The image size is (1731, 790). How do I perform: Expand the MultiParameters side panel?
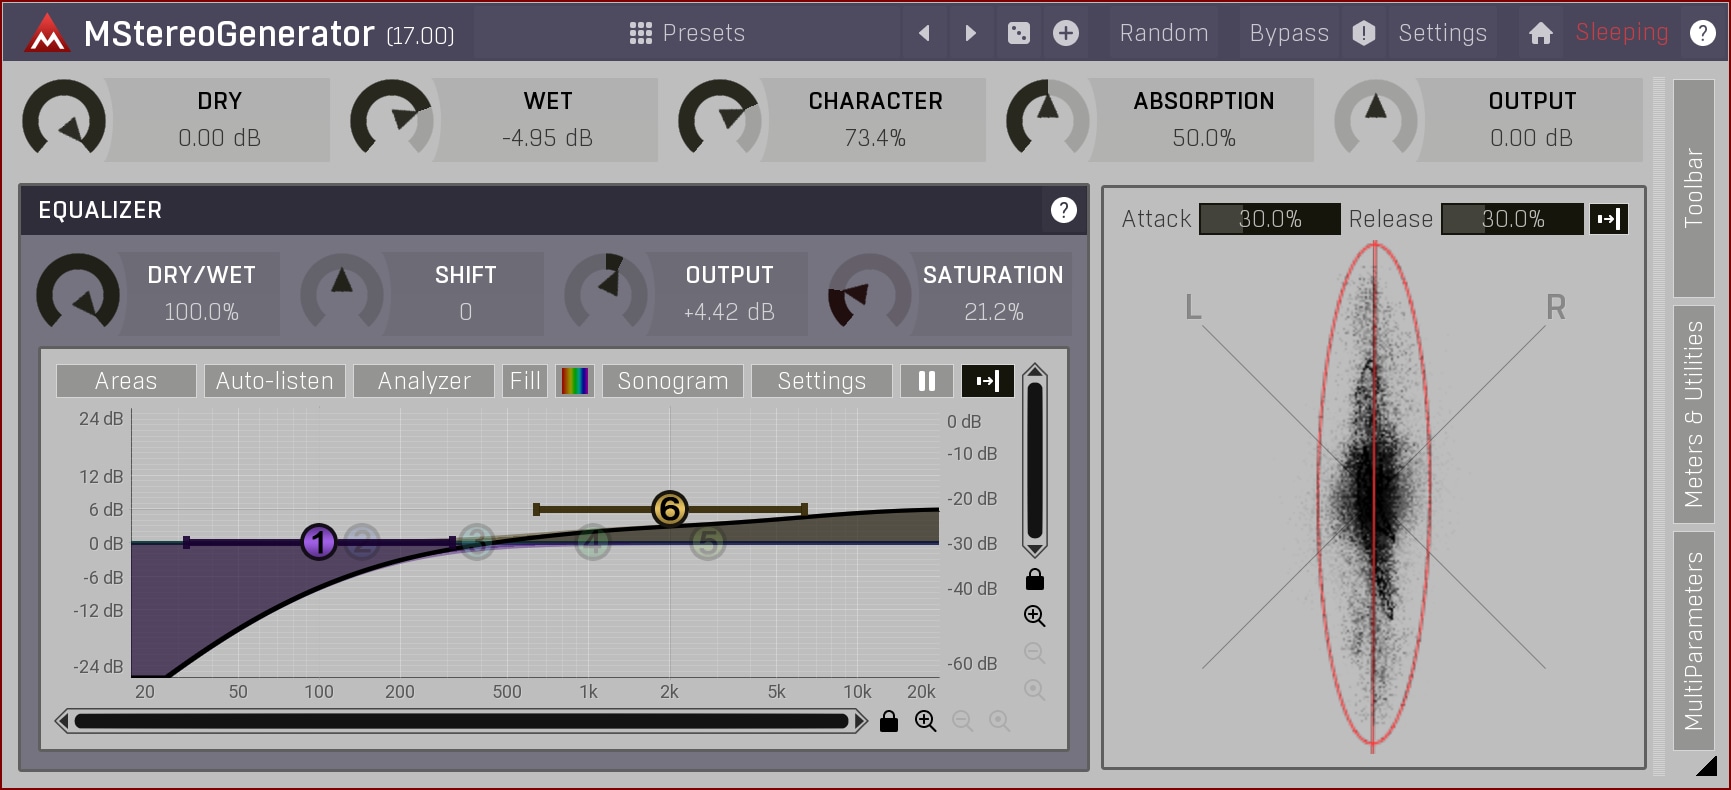tap(1693, 640)
